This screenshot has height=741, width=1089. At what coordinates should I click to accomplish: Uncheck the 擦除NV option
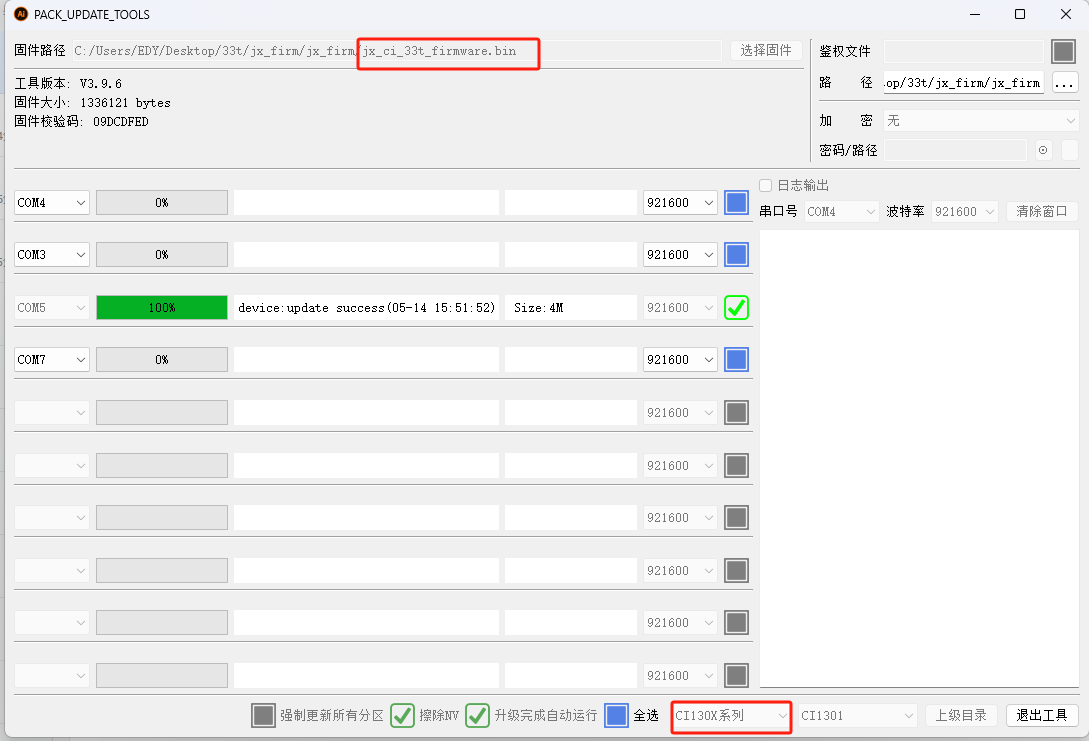click(x=402, y=715)
